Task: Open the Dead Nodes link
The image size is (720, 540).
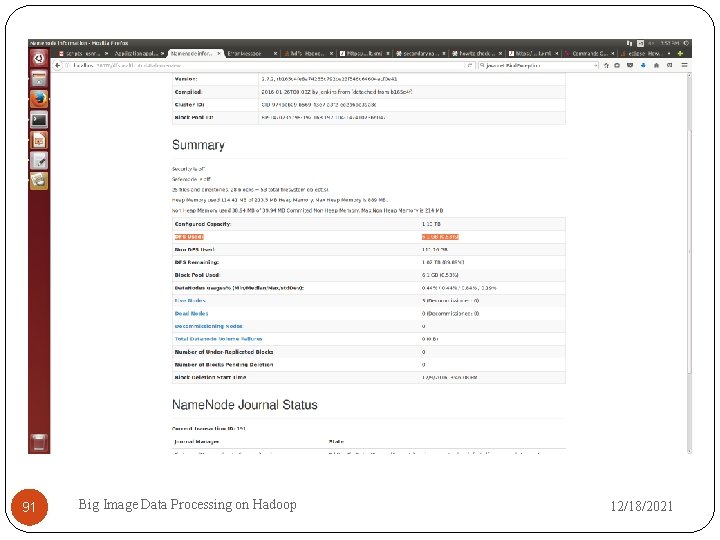Action: [x=191, y=314]
